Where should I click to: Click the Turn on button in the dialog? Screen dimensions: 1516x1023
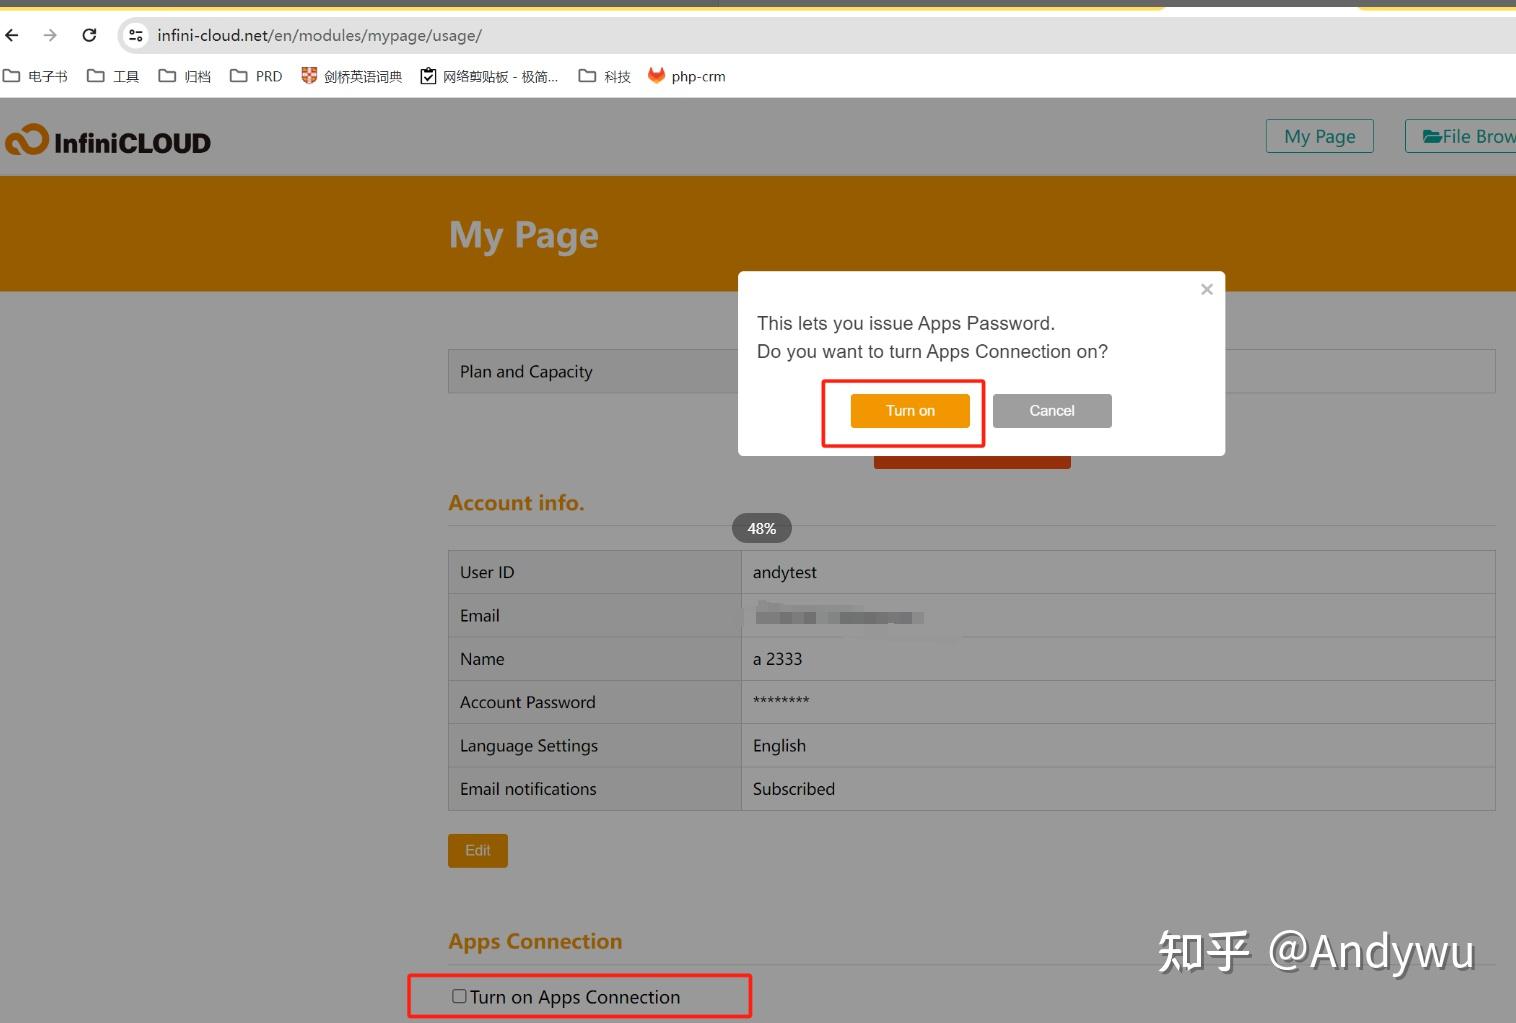[908, 410]
